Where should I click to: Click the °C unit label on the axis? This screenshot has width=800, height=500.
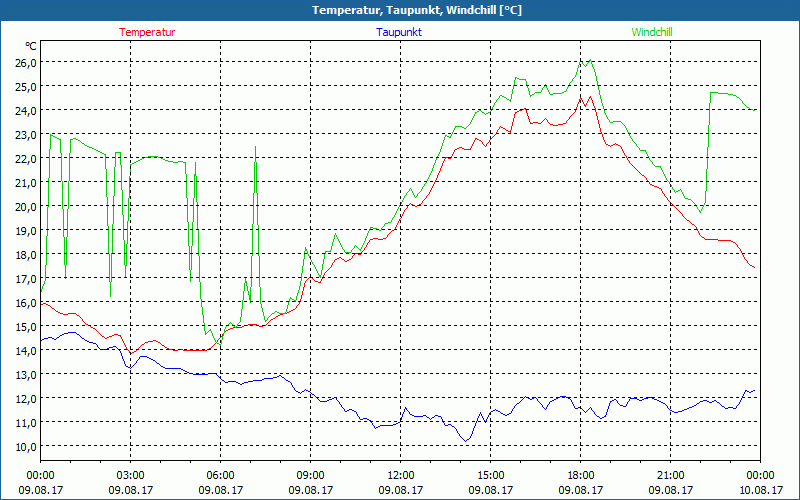pyautogui.click(x=31, y=46)
